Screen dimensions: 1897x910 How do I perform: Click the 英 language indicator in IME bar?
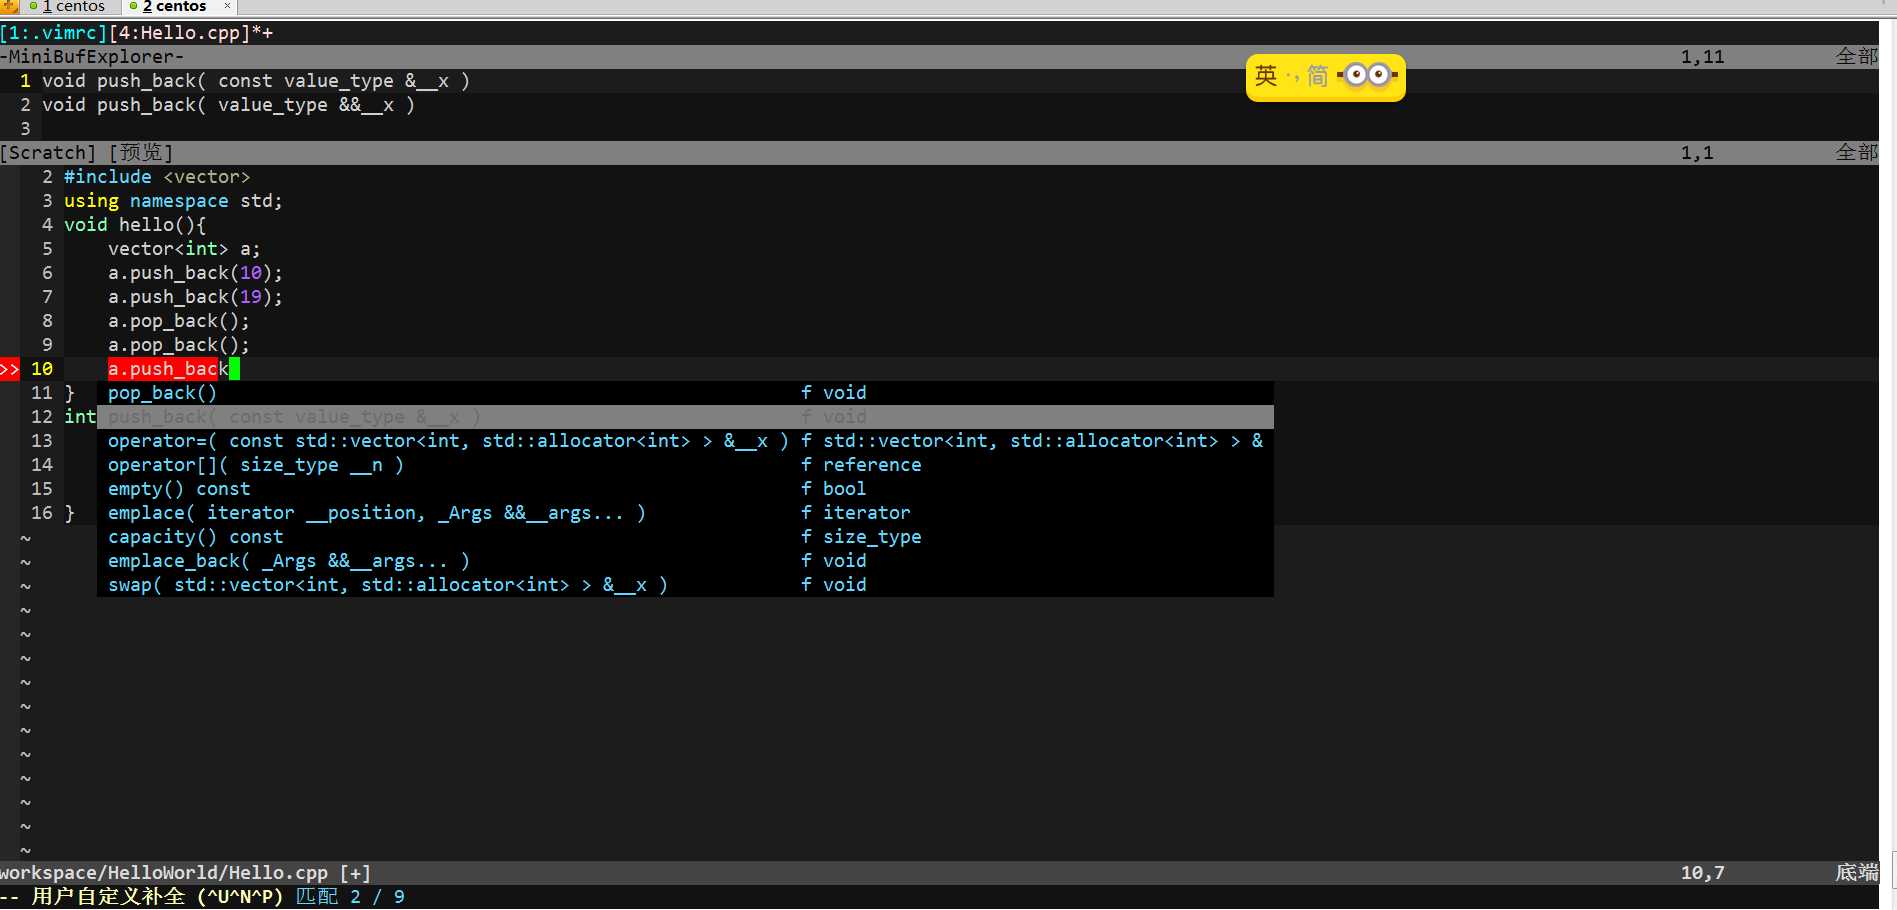(1266, 76)
